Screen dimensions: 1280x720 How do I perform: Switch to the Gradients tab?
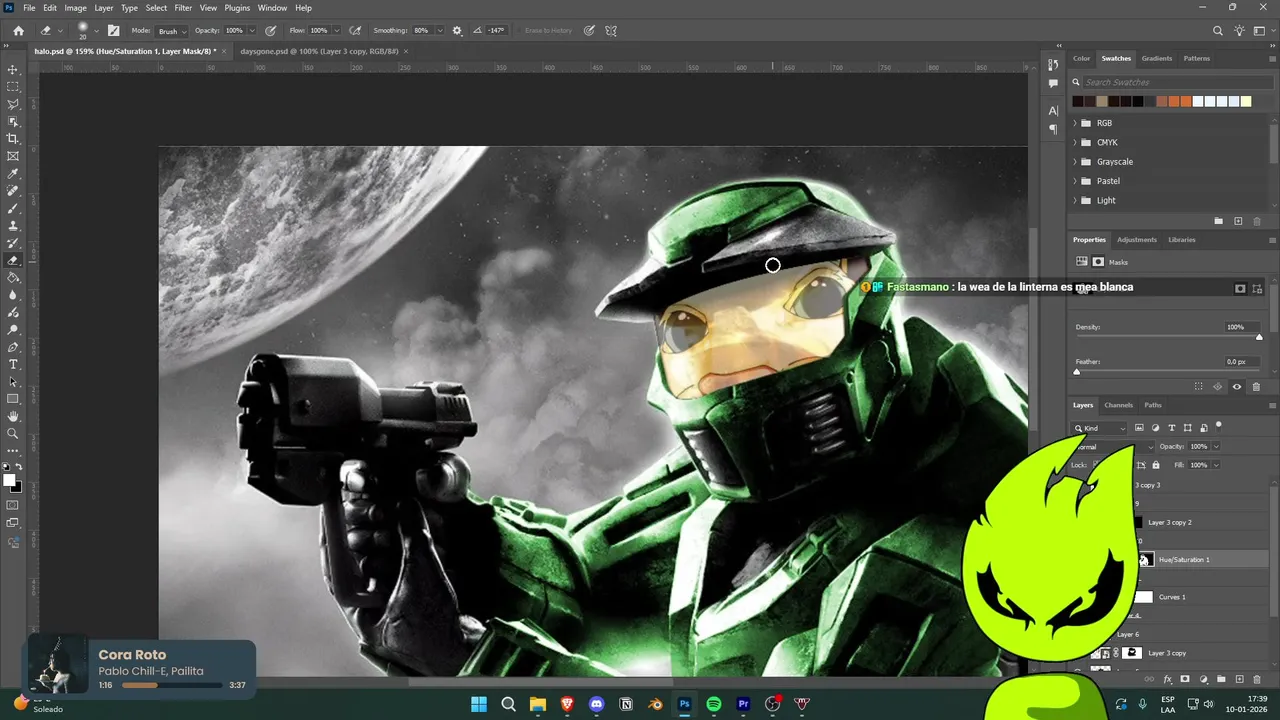tap(1157, 58)
